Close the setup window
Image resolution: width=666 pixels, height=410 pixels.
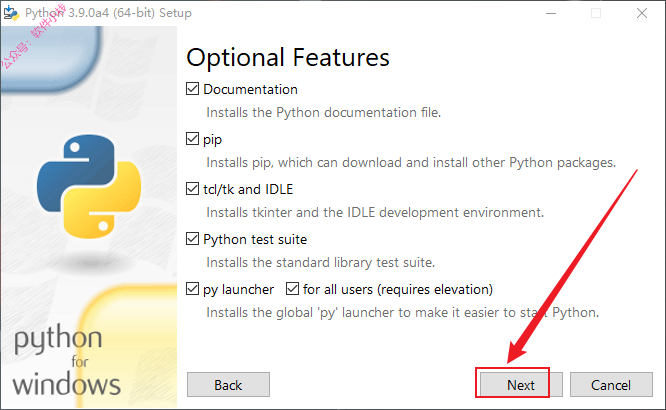click(642, 13)
